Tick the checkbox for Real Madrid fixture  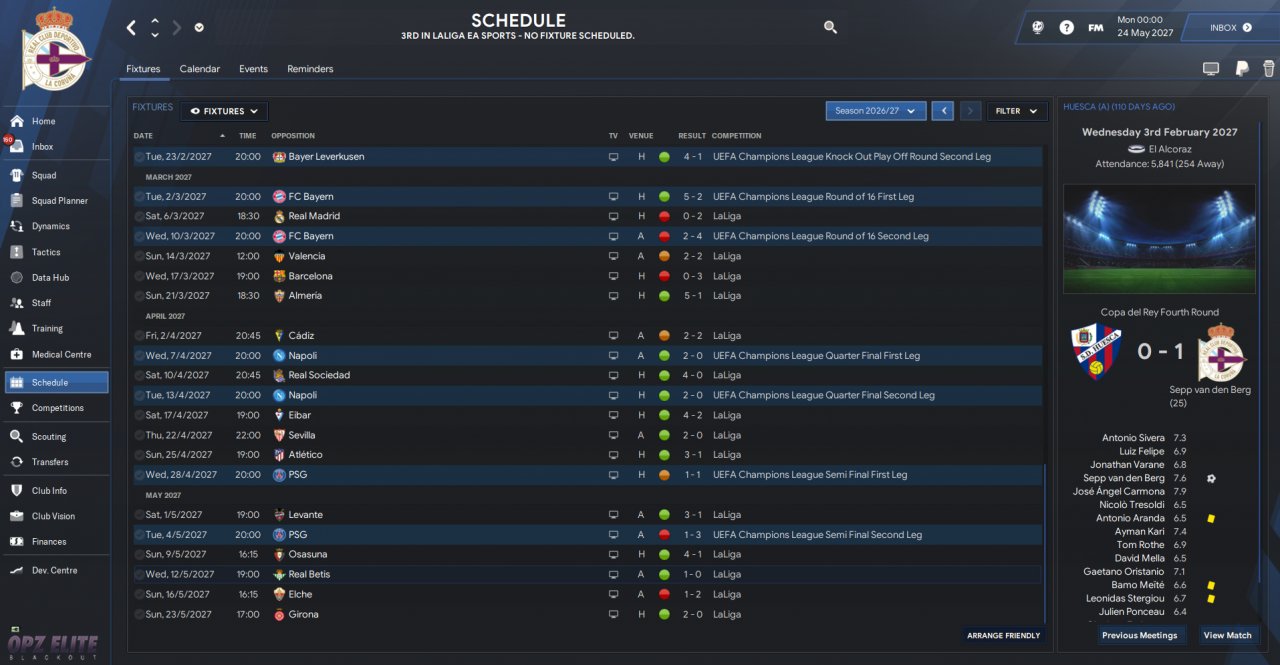pos(139,216)
